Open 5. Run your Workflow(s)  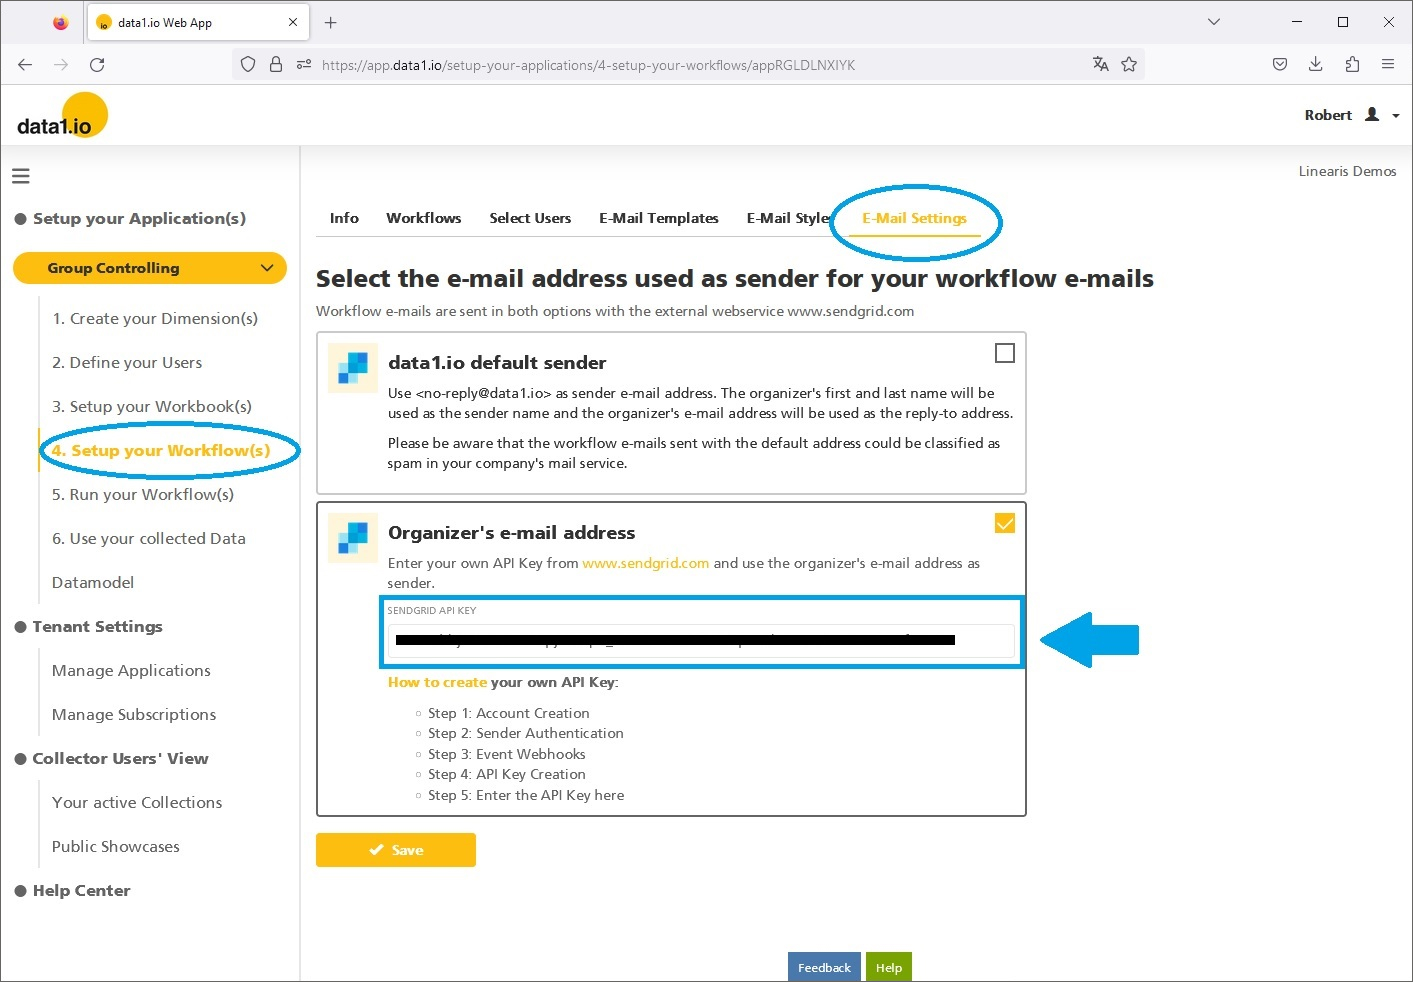(x=143, y=494)
